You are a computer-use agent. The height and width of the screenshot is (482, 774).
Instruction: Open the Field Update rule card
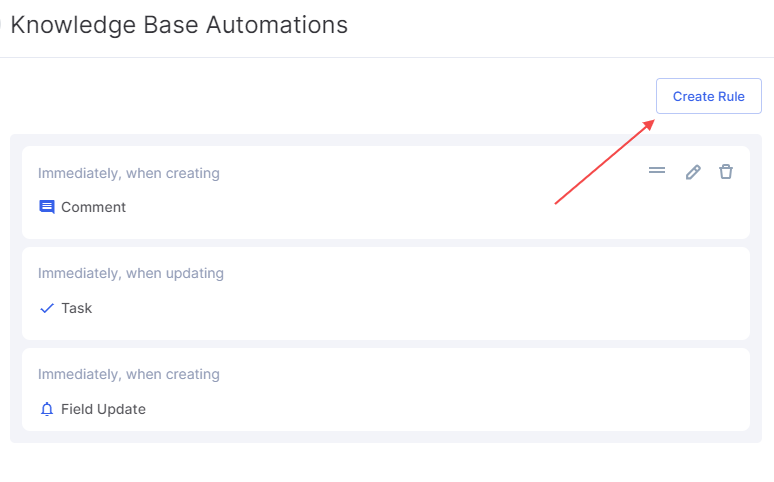coord(386,389)
